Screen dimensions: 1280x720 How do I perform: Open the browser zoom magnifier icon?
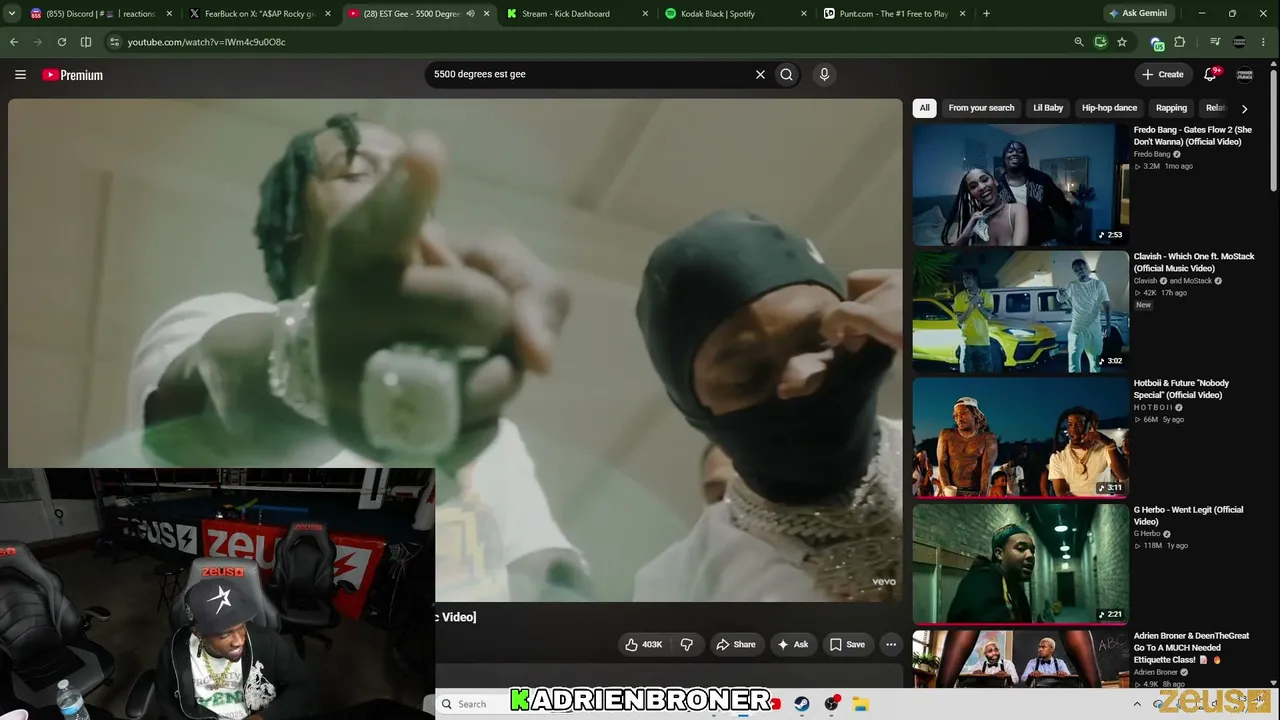1078,42
